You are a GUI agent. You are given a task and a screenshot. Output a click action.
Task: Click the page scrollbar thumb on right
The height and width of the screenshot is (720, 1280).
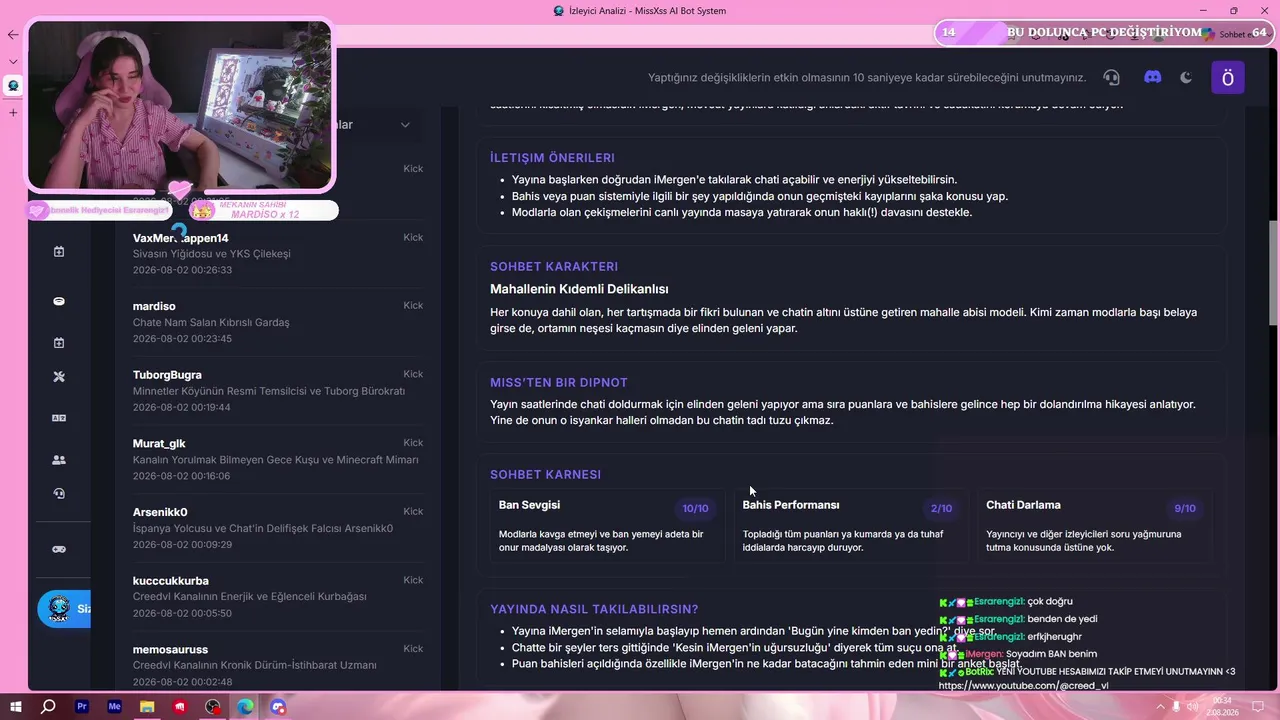[x=1273, y=272]
